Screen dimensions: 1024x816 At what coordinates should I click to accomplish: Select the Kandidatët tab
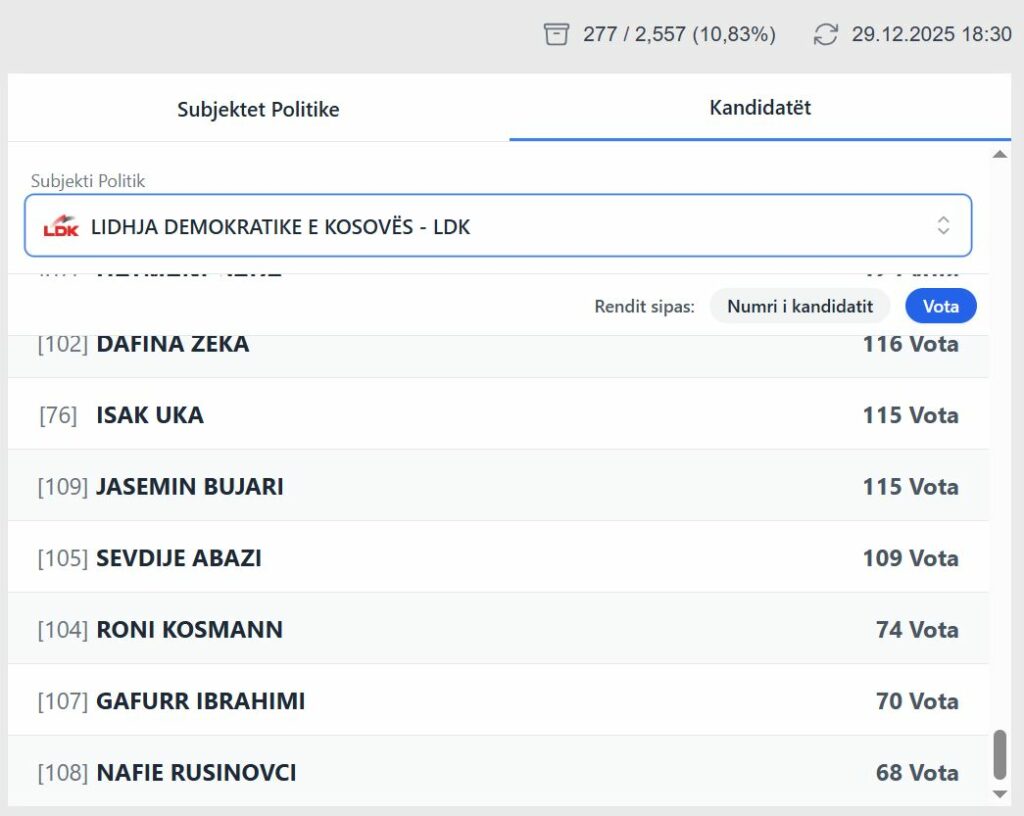pos(760,108)
